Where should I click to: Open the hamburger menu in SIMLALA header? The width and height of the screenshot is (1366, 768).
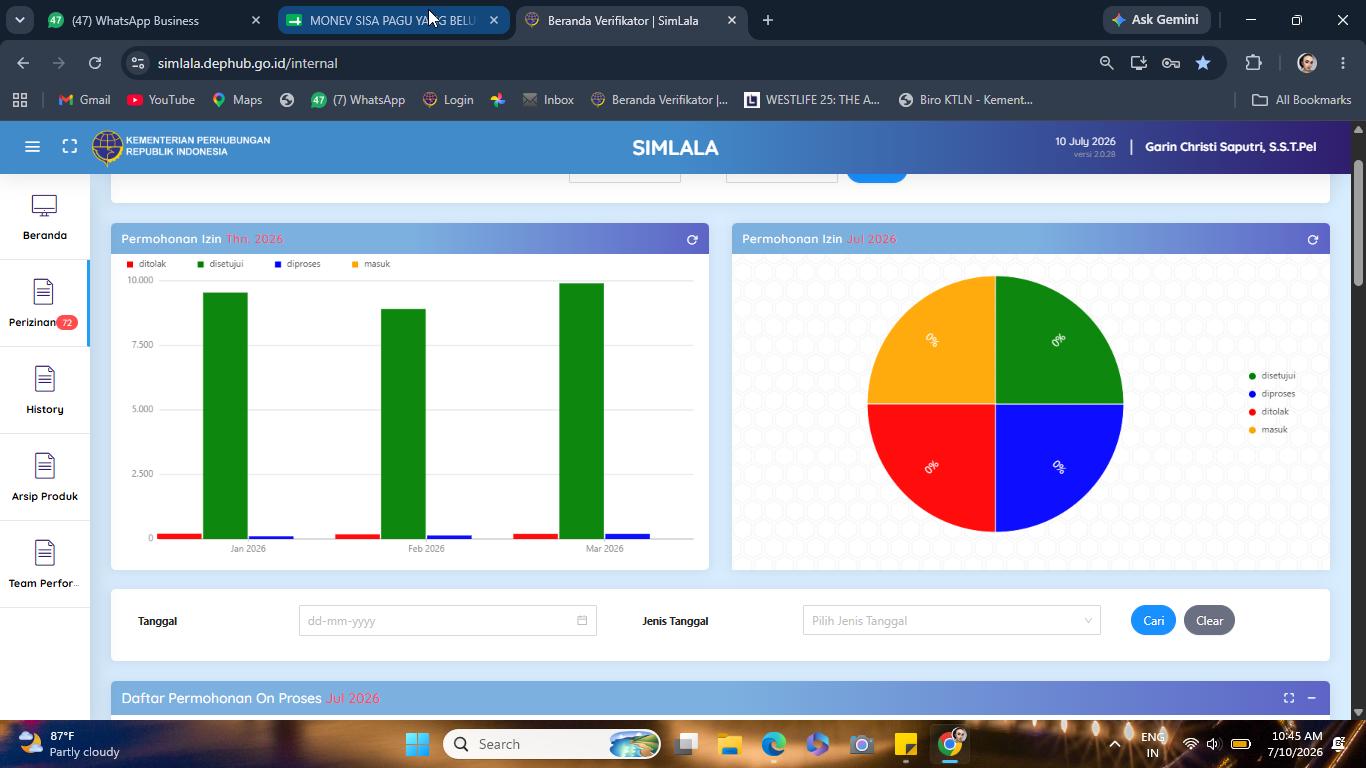coord(32,147)
